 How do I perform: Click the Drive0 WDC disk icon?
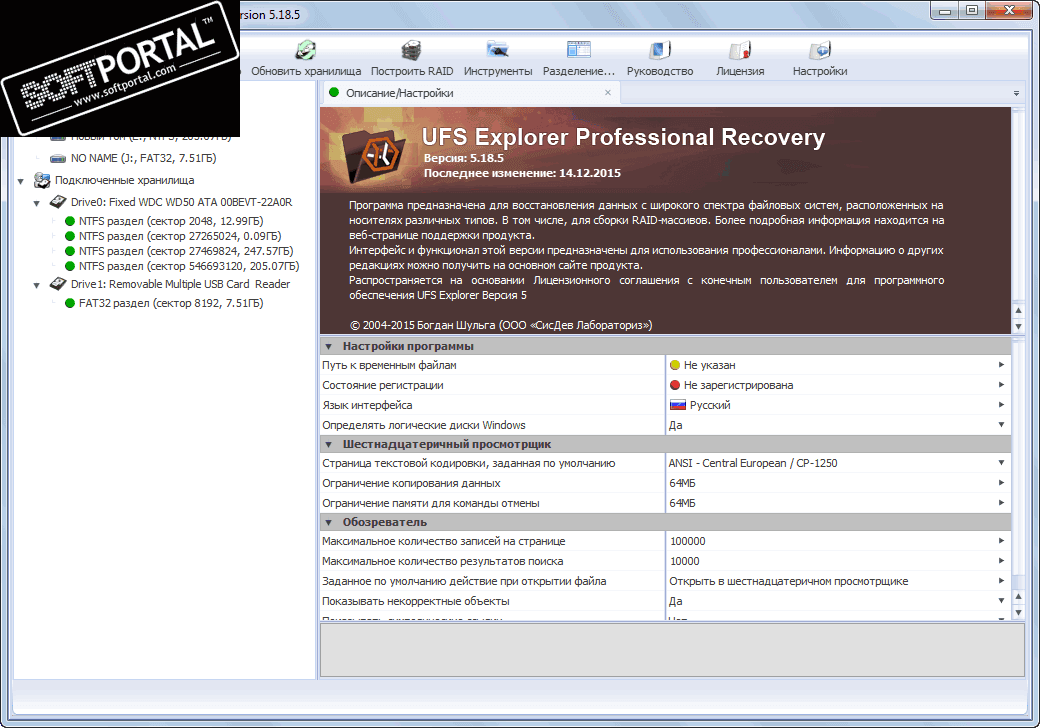58,202
